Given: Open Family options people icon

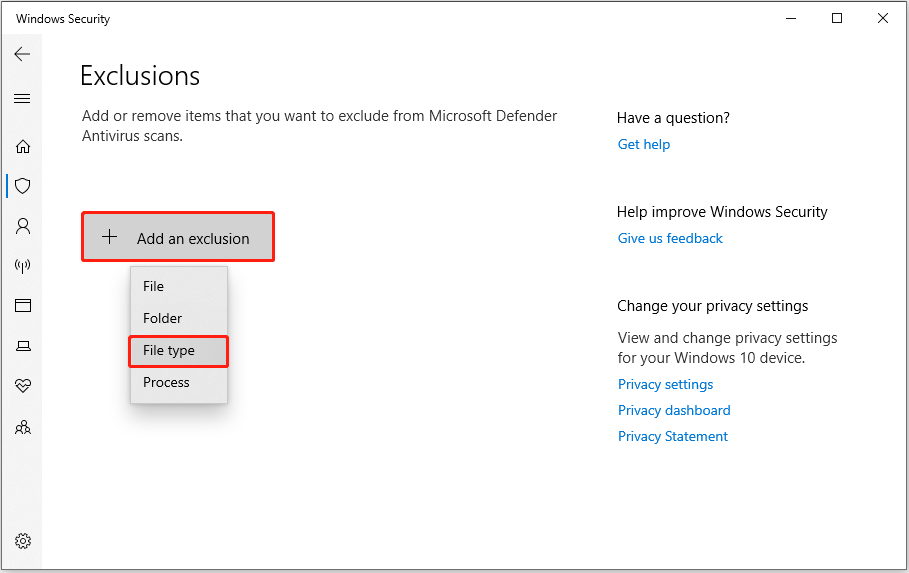Looking at the screenshot, I should (22, 427).
